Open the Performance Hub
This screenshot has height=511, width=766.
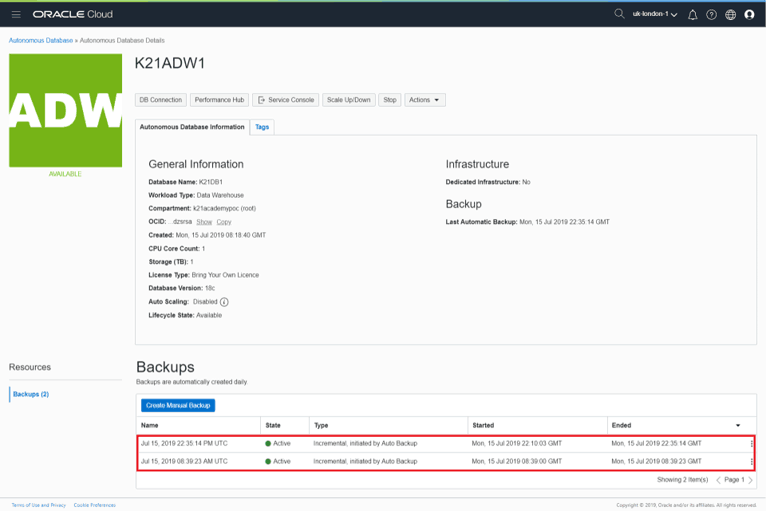point(219,100)
